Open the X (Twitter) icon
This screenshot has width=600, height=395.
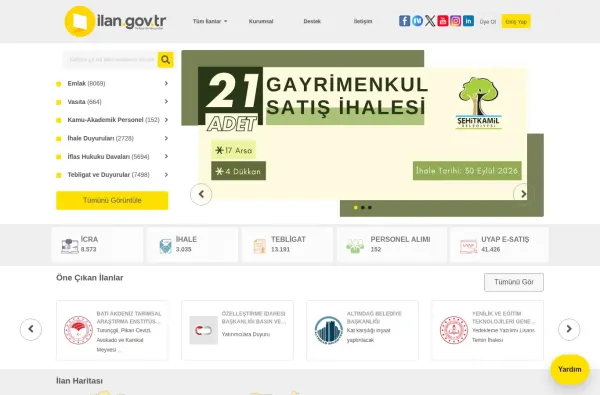(x=430, y=21)
